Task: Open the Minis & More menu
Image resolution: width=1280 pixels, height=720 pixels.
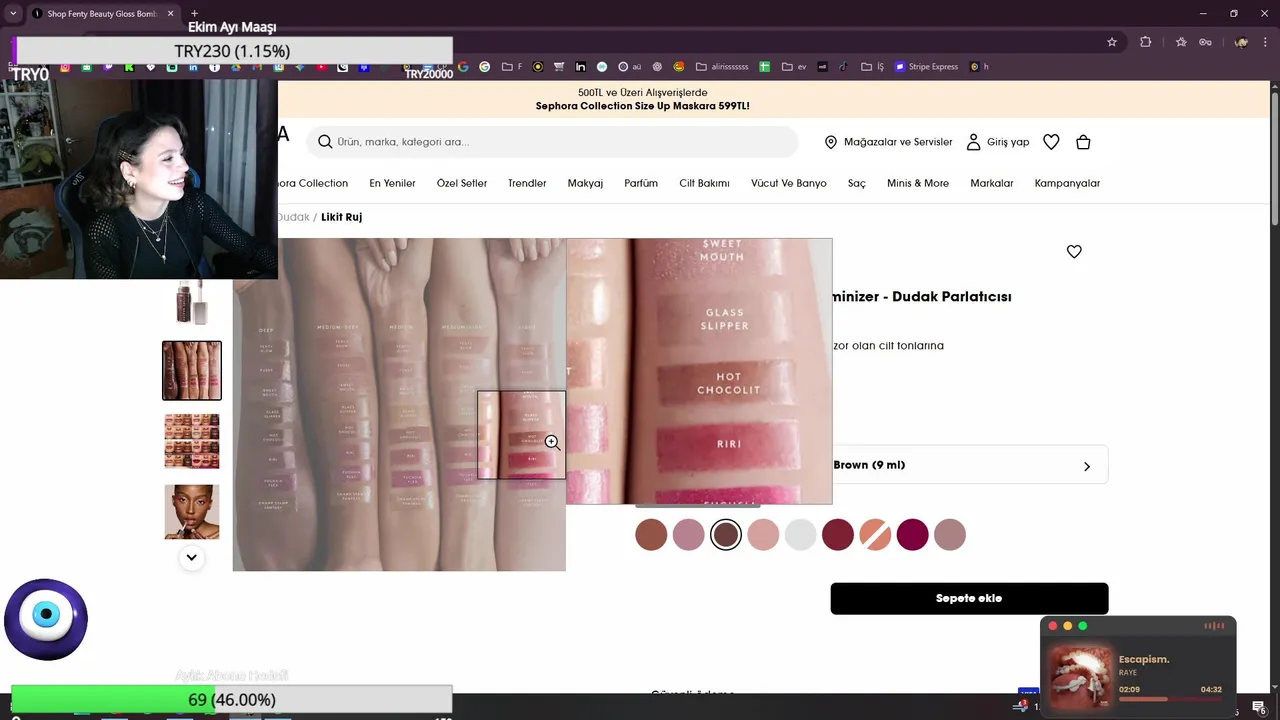Action: [x=918, y=184]
